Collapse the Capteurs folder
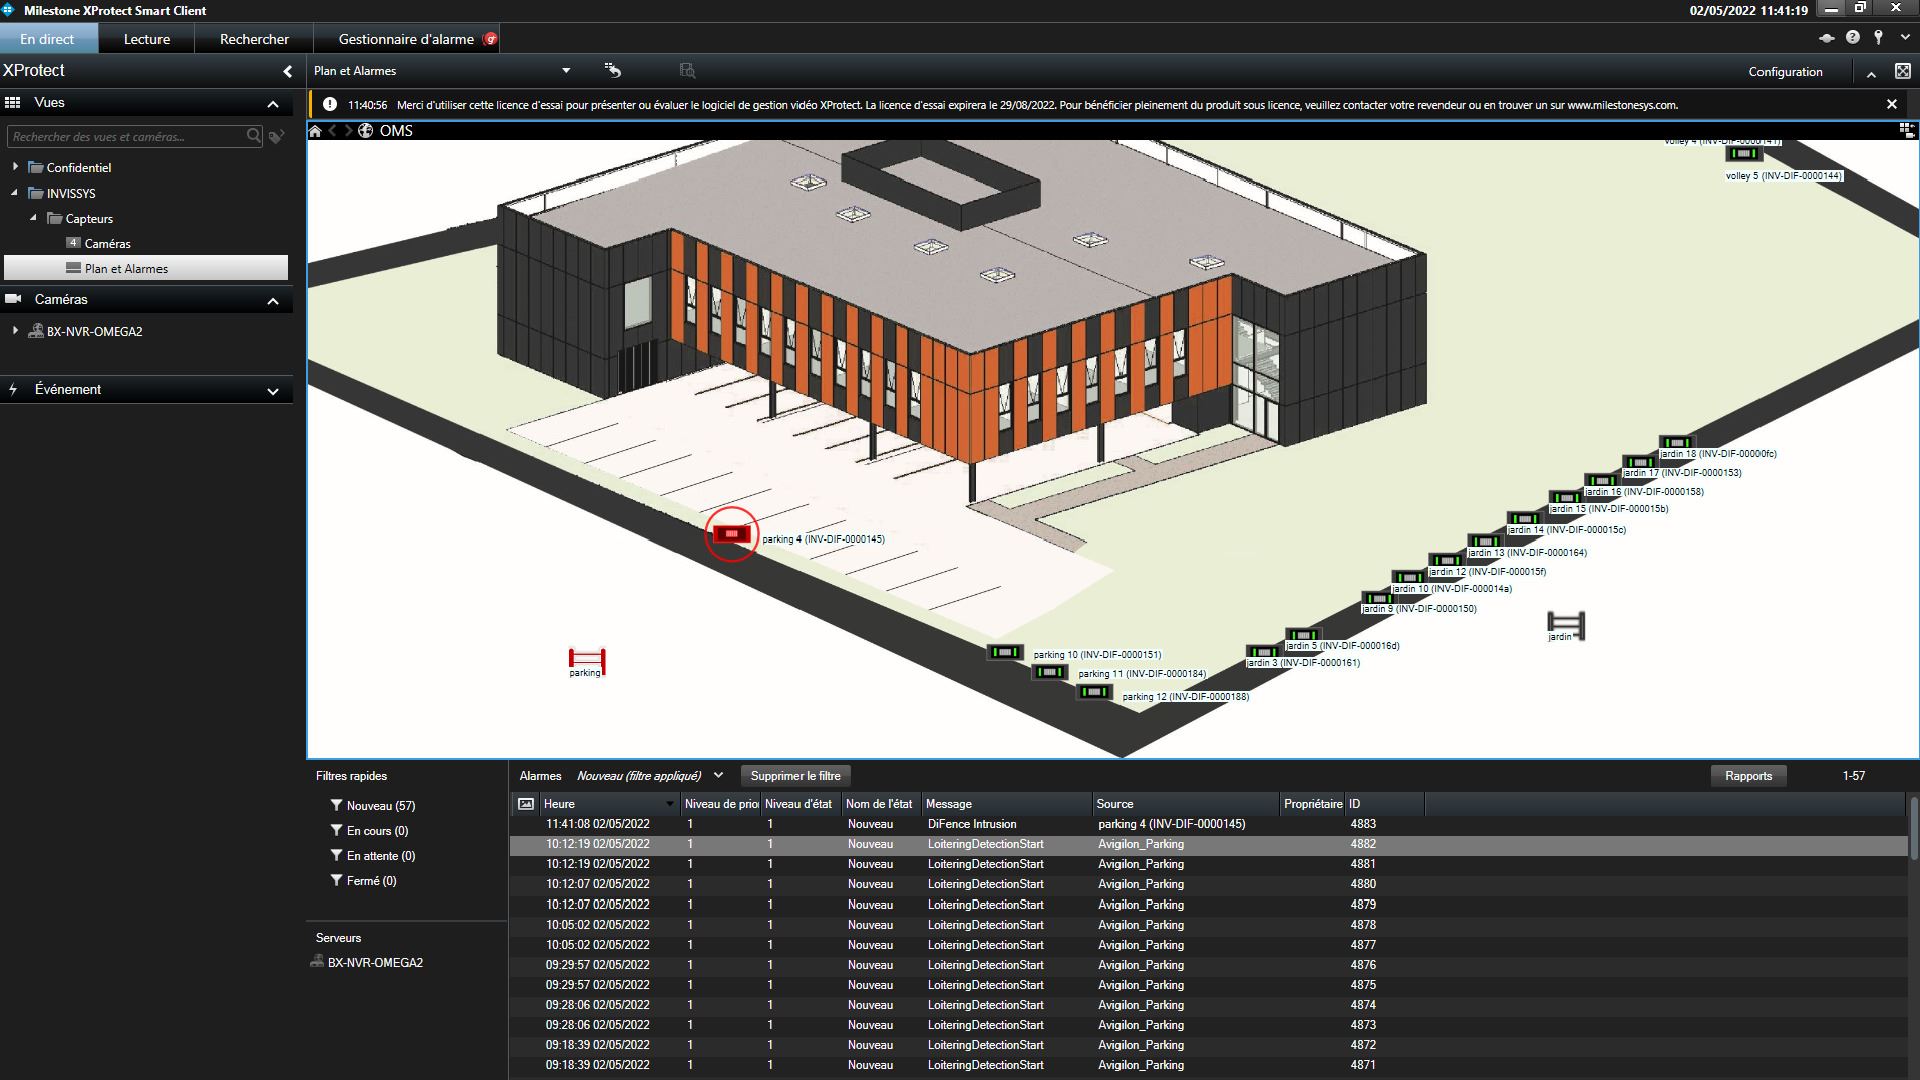1920x1080 pixels. 34,218
